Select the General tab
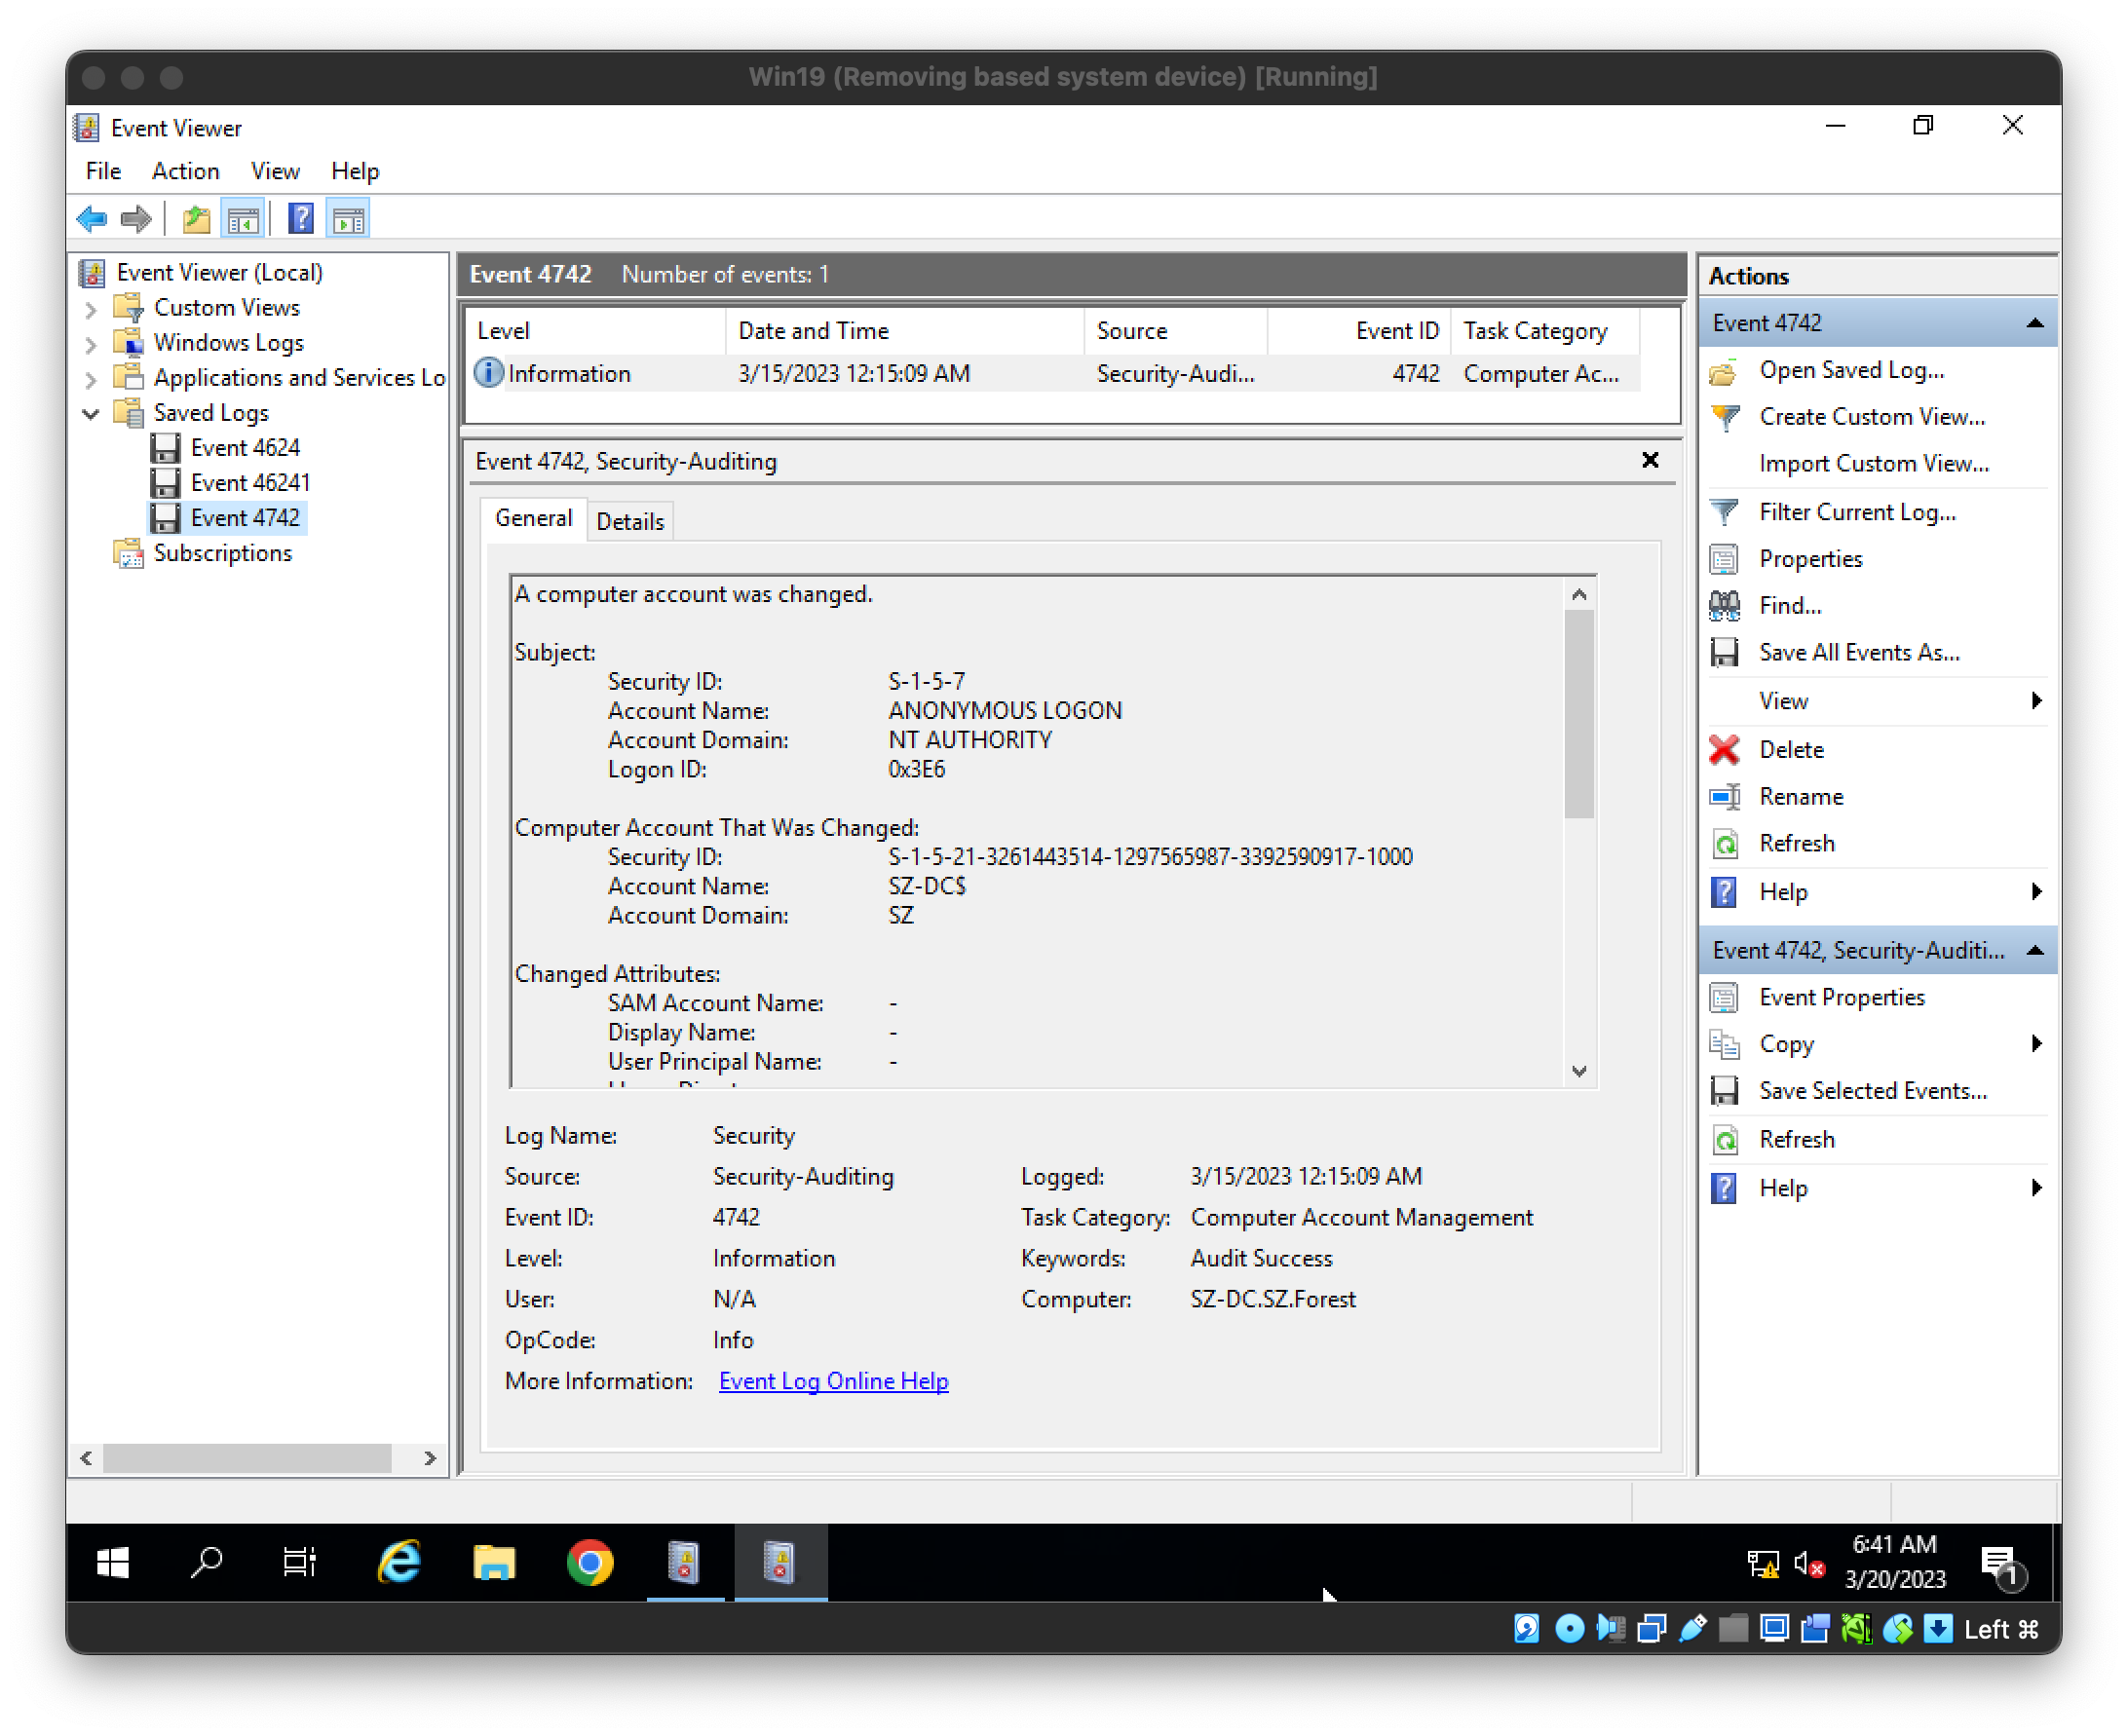 [534, 519]
